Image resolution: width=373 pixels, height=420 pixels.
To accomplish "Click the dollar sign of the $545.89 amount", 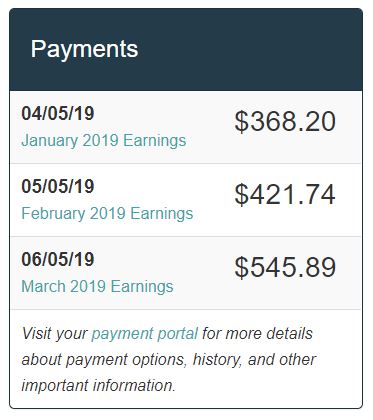I will pyautogui.click(x=242, y=267).
